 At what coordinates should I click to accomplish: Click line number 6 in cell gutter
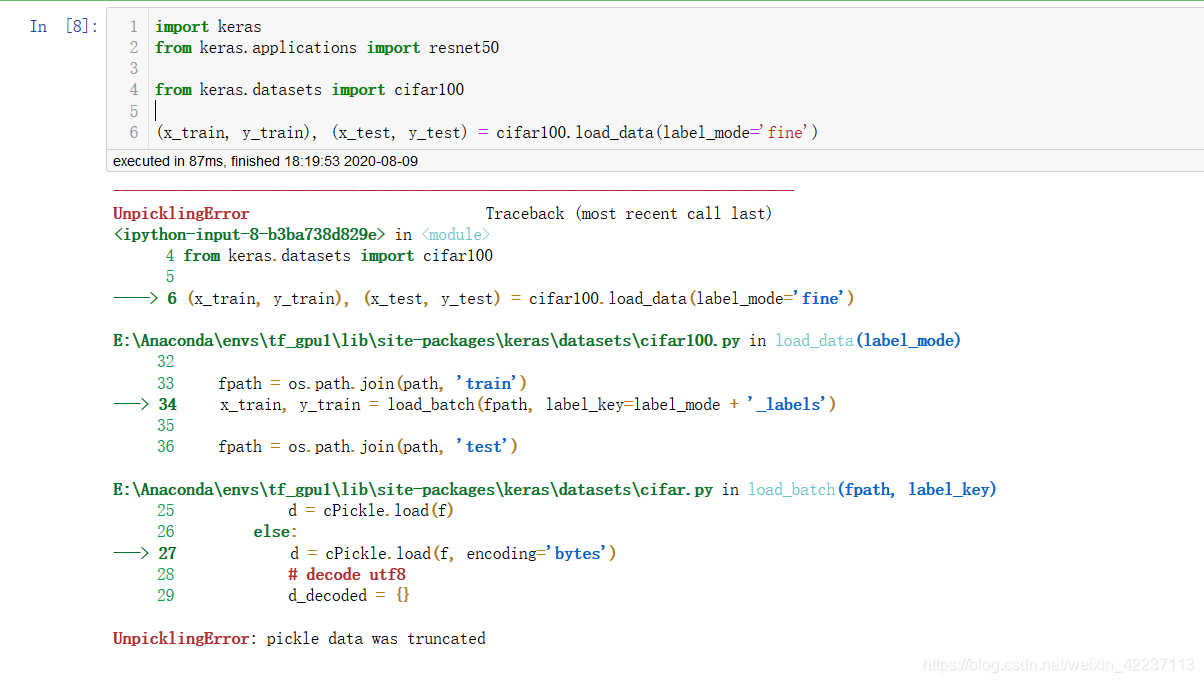click(133, 132)
